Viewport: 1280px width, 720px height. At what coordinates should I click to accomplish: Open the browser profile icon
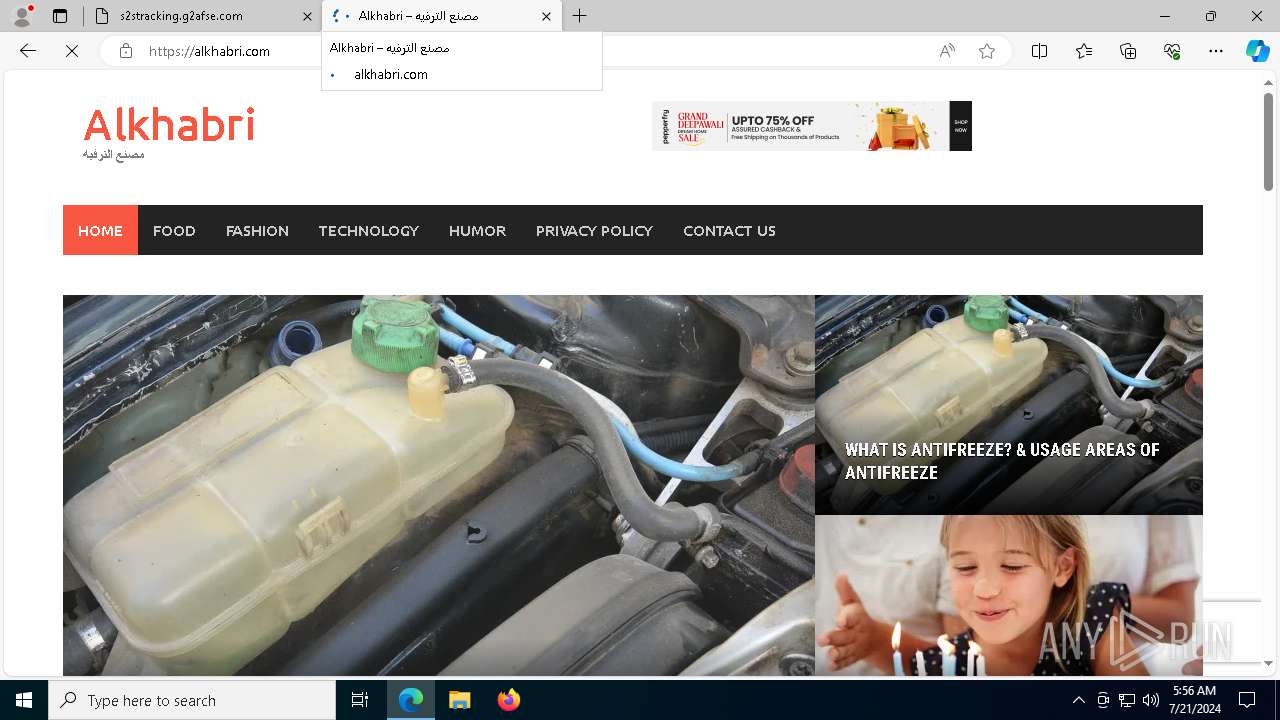pyautogui.click(x=22, y=16)
